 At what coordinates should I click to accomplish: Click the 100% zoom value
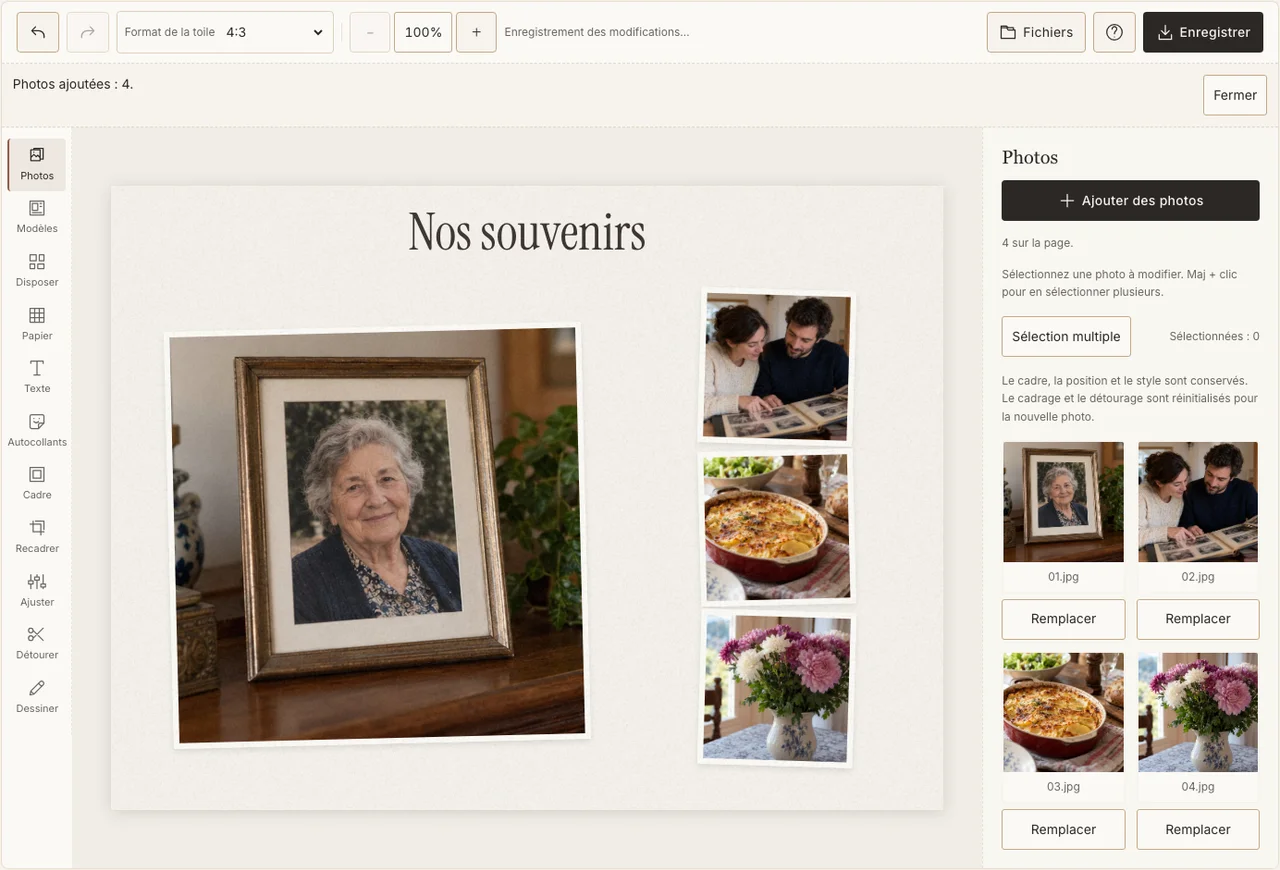point(423,32)
